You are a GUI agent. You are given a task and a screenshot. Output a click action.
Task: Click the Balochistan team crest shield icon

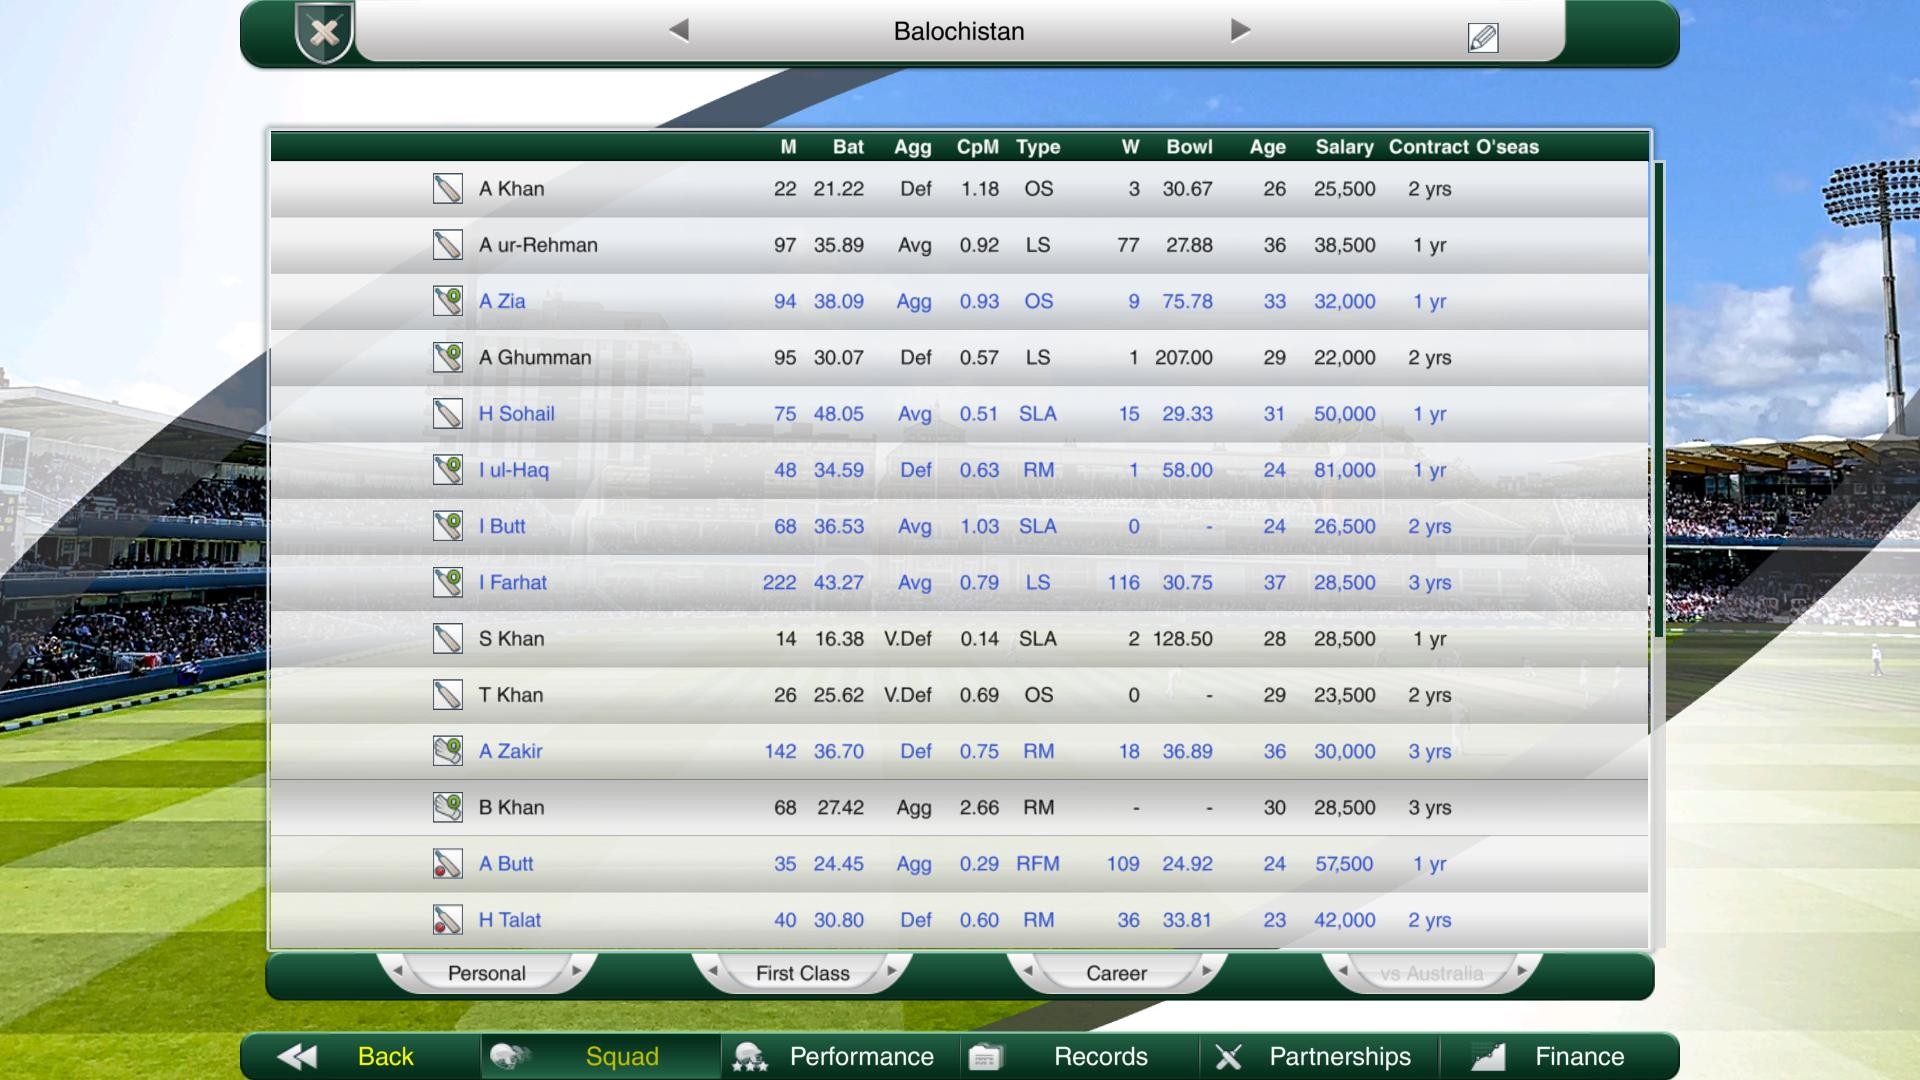click(x=324, y=33)
